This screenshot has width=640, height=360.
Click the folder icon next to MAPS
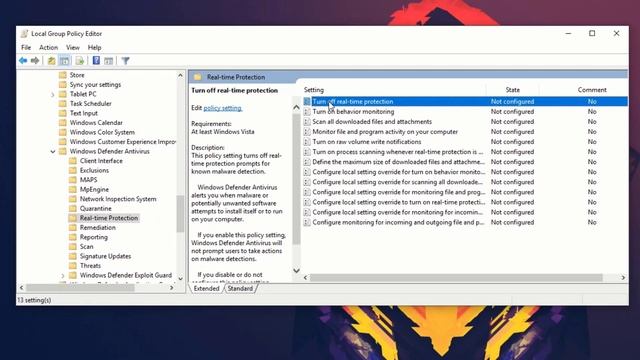pos(73,180)
